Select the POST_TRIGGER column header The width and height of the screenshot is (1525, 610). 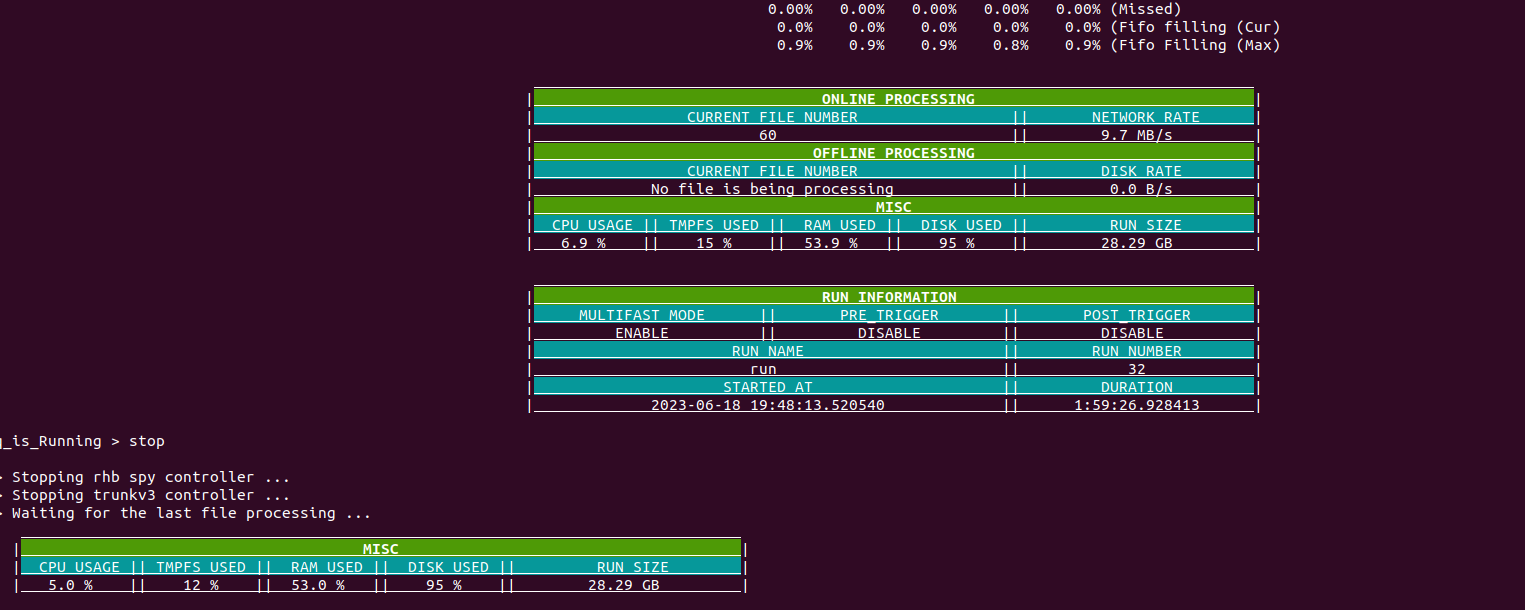[1136, 315]
